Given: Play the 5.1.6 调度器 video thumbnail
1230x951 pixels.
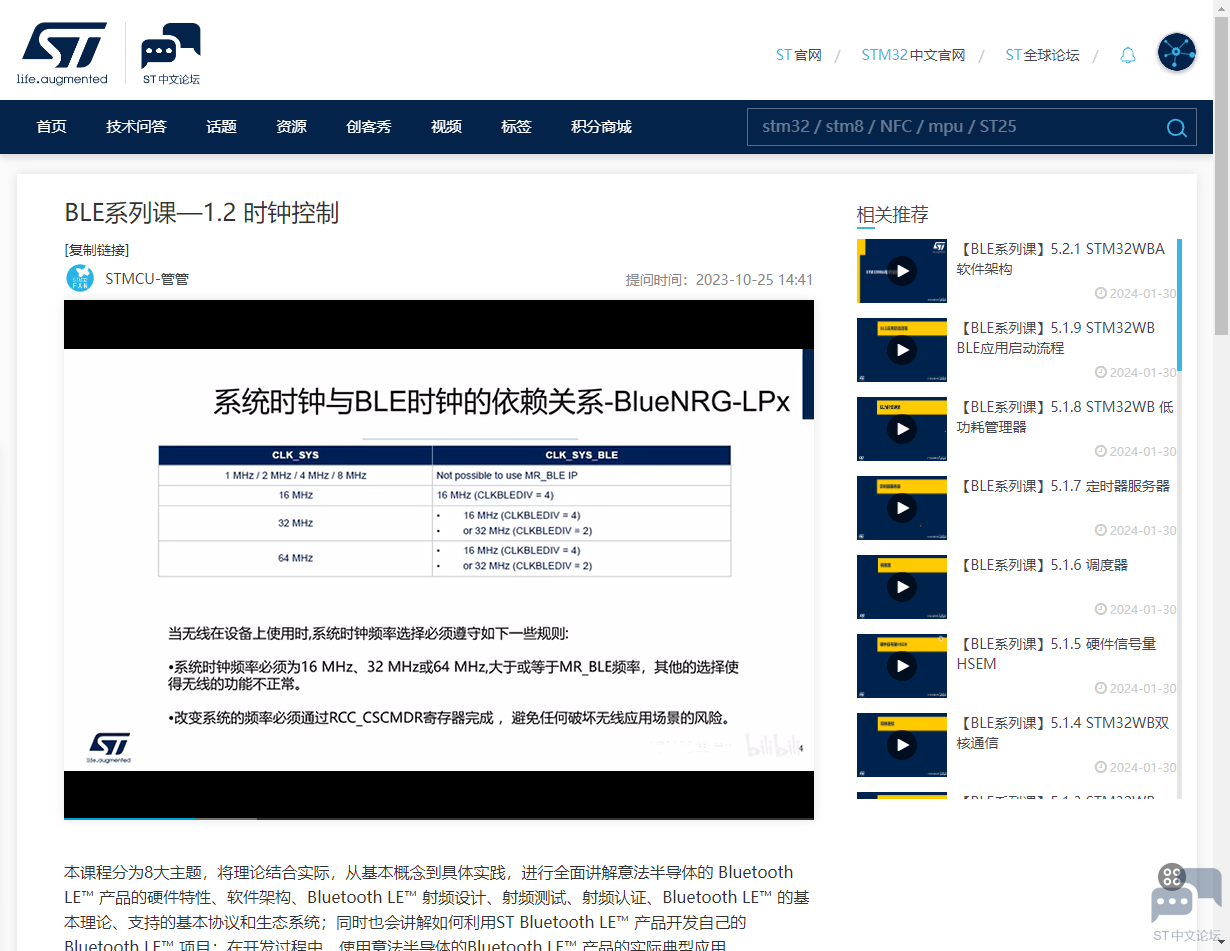Looking at the screenshot, I should [902, 587].
